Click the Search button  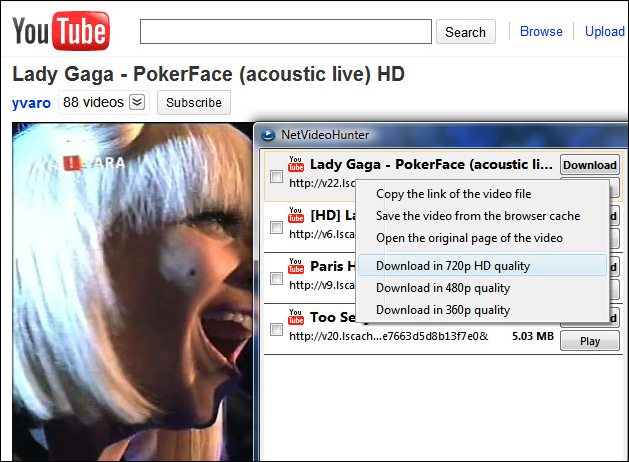(x=465, y=32)
